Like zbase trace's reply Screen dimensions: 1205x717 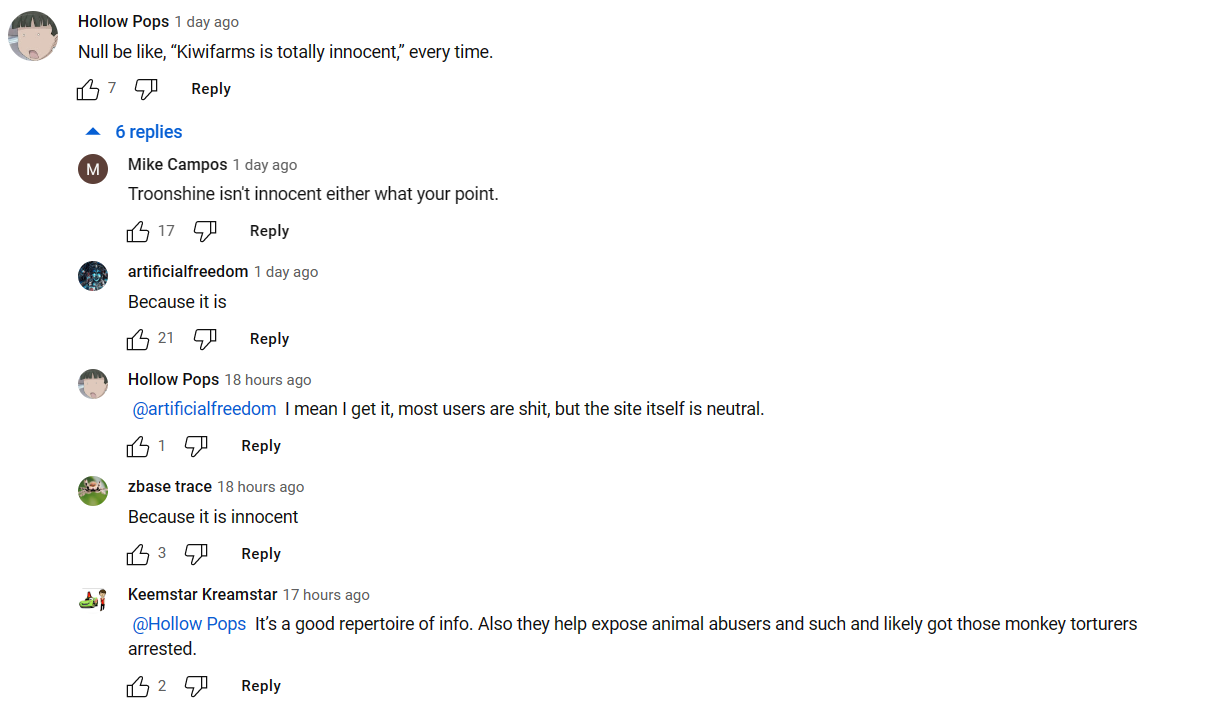138,554
